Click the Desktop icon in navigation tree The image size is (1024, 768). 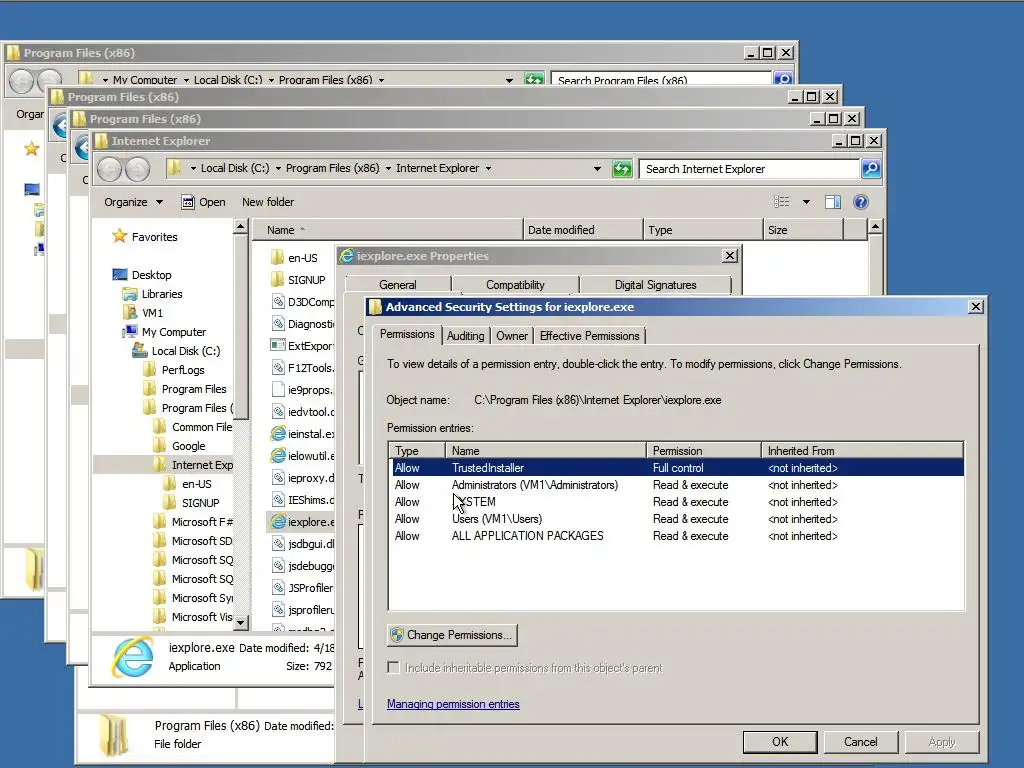pos(120,275)
